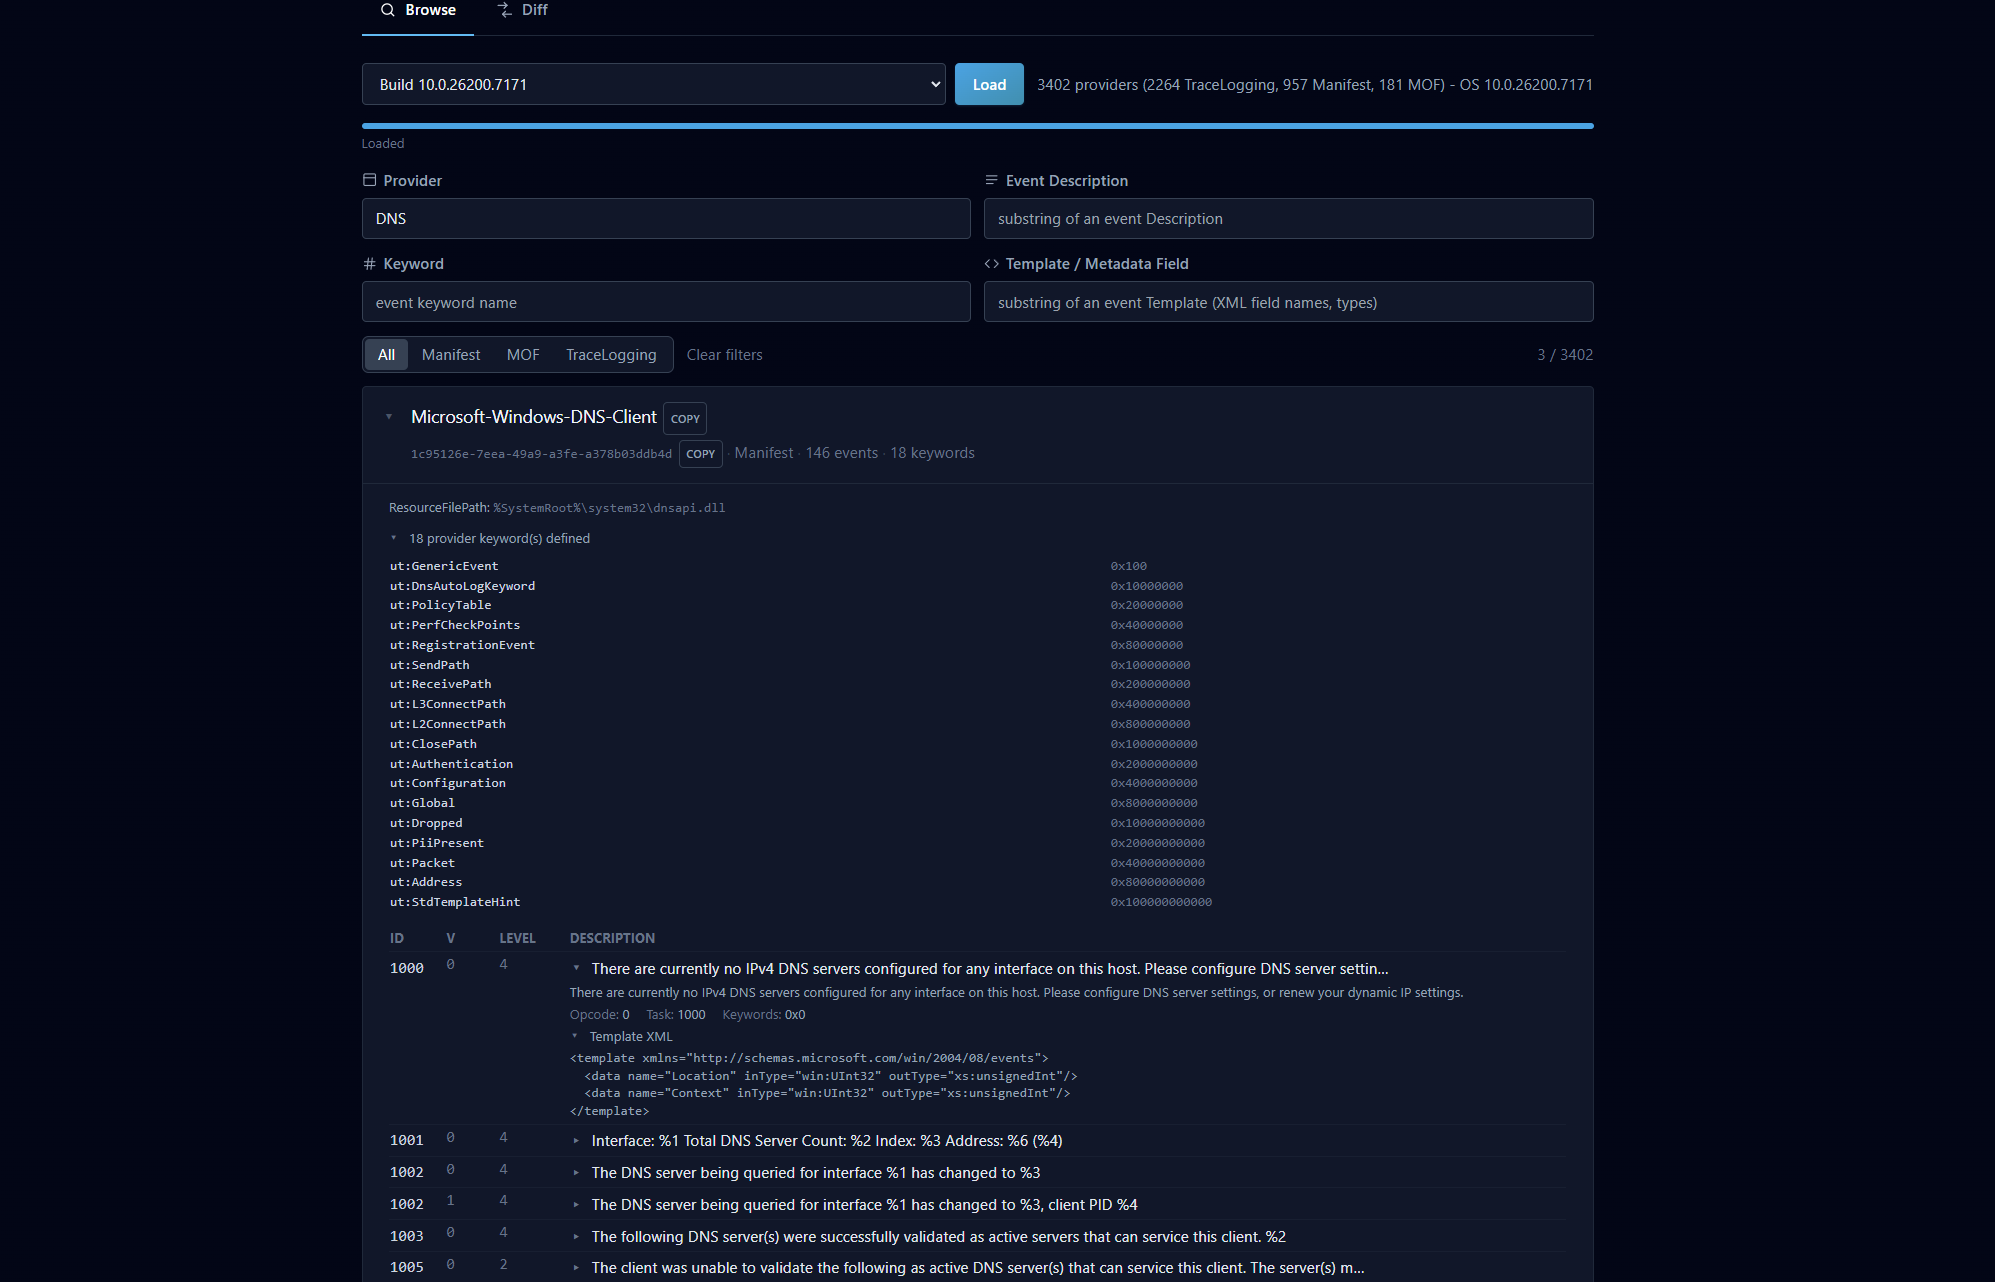The width and height of the screenshot is (1995, 1282).
Task: Click the magnifier icon on Browse tab
Action: coord(388,10)
